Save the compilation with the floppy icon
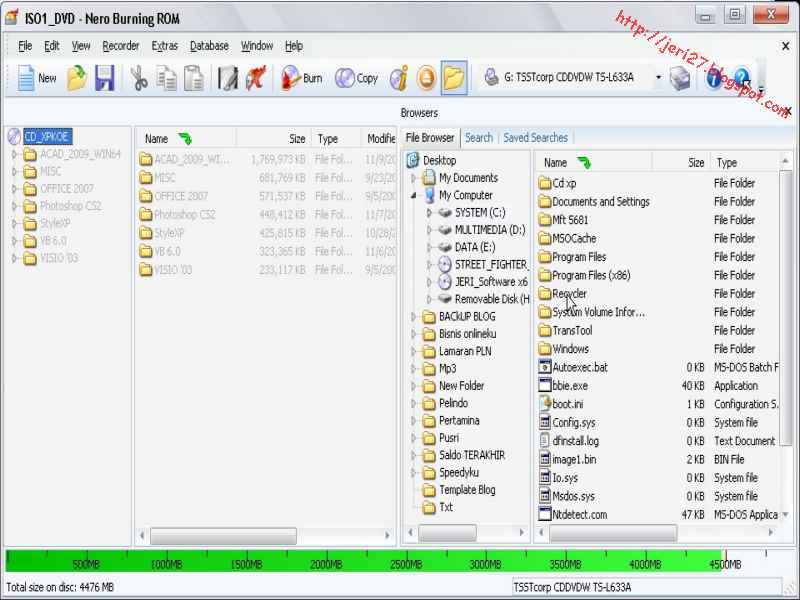800x600 pixels. [105, 79]
